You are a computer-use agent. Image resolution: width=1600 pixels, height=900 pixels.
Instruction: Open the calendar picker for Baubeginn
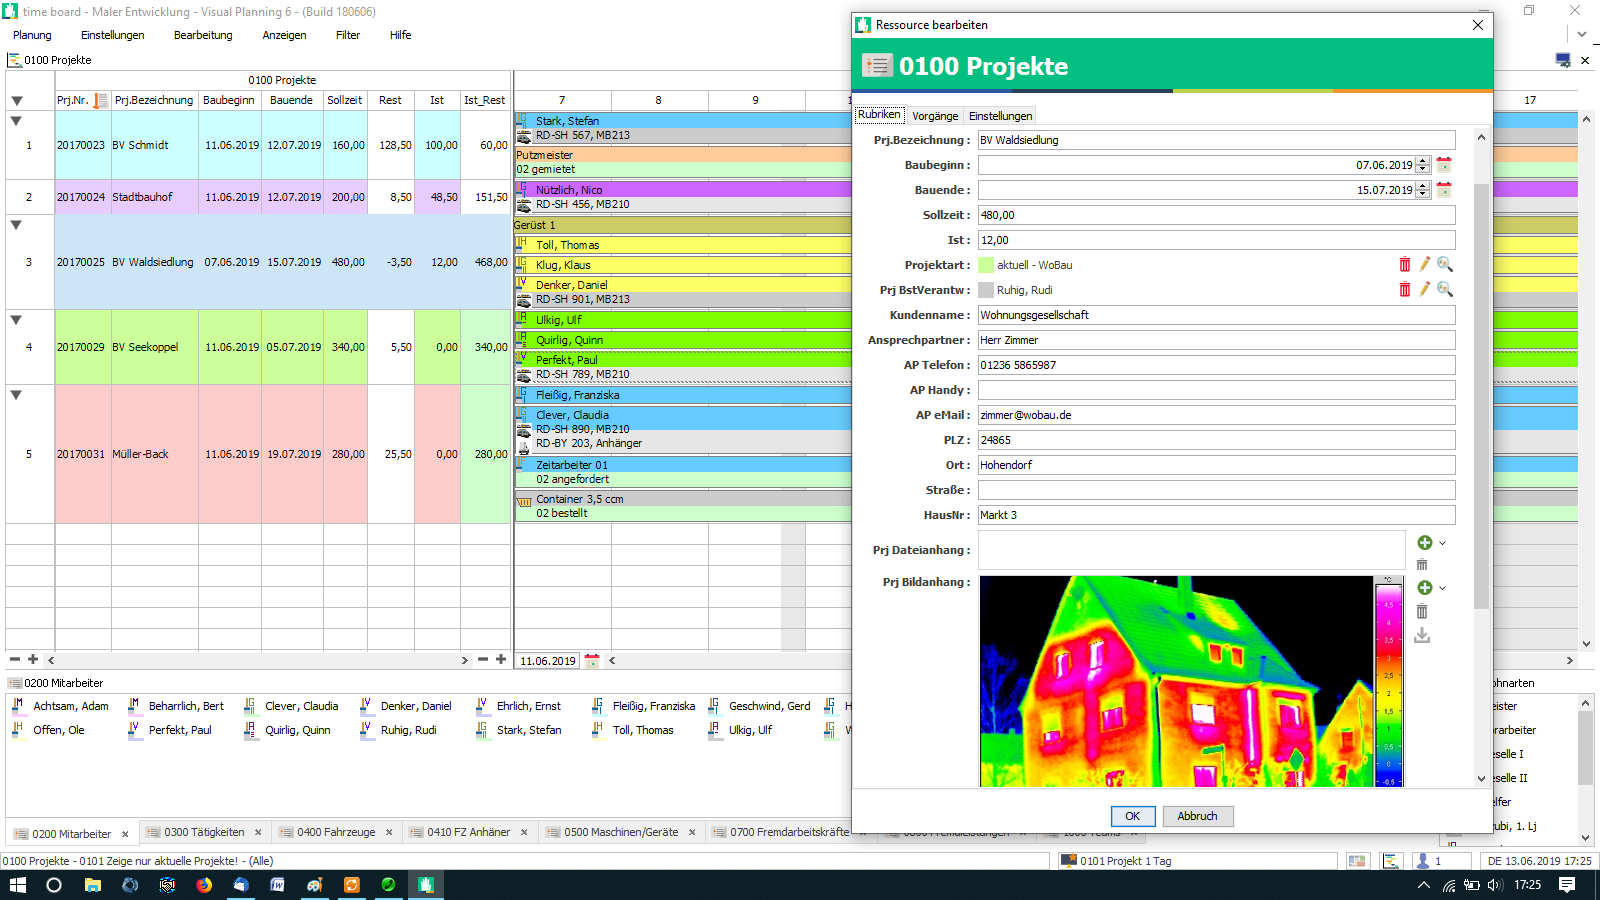point(1444,165)
